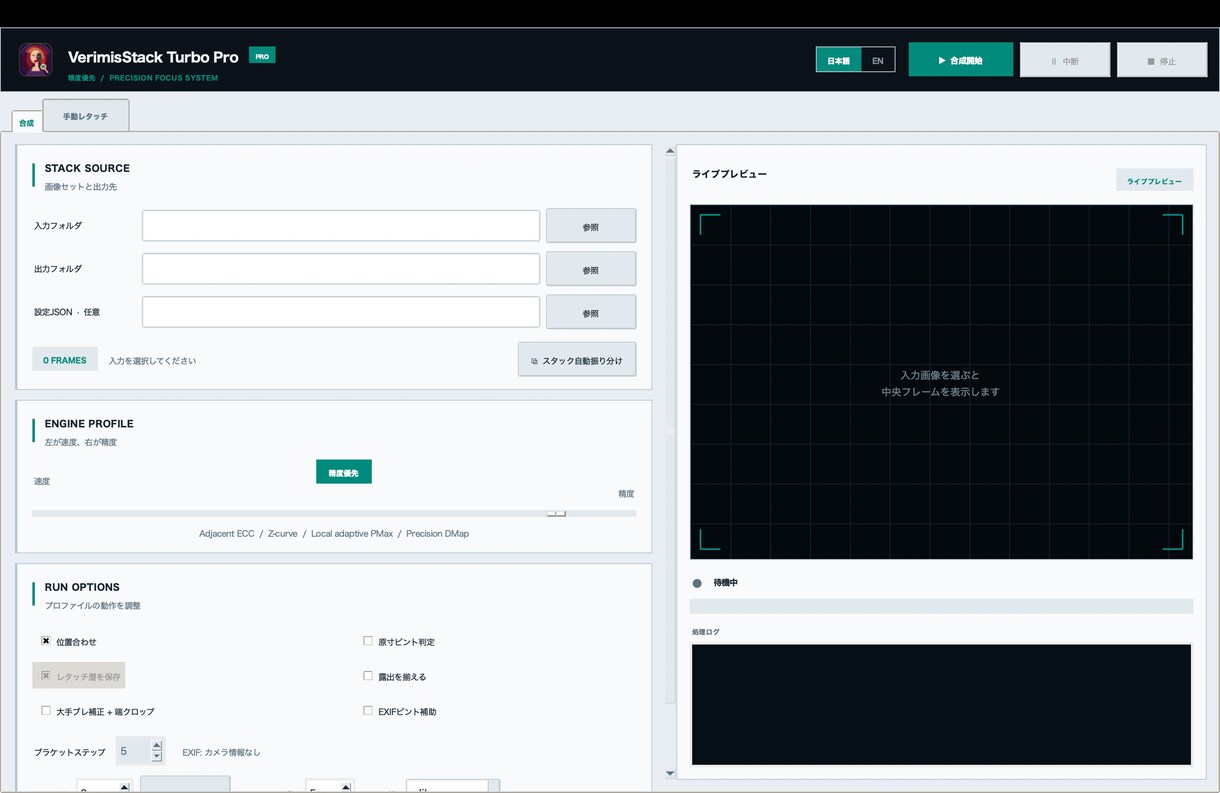This screenshot has height=793, width=1220.
Task: Click the VerimisStack app logo icon
Action: [x=36, y=60]
